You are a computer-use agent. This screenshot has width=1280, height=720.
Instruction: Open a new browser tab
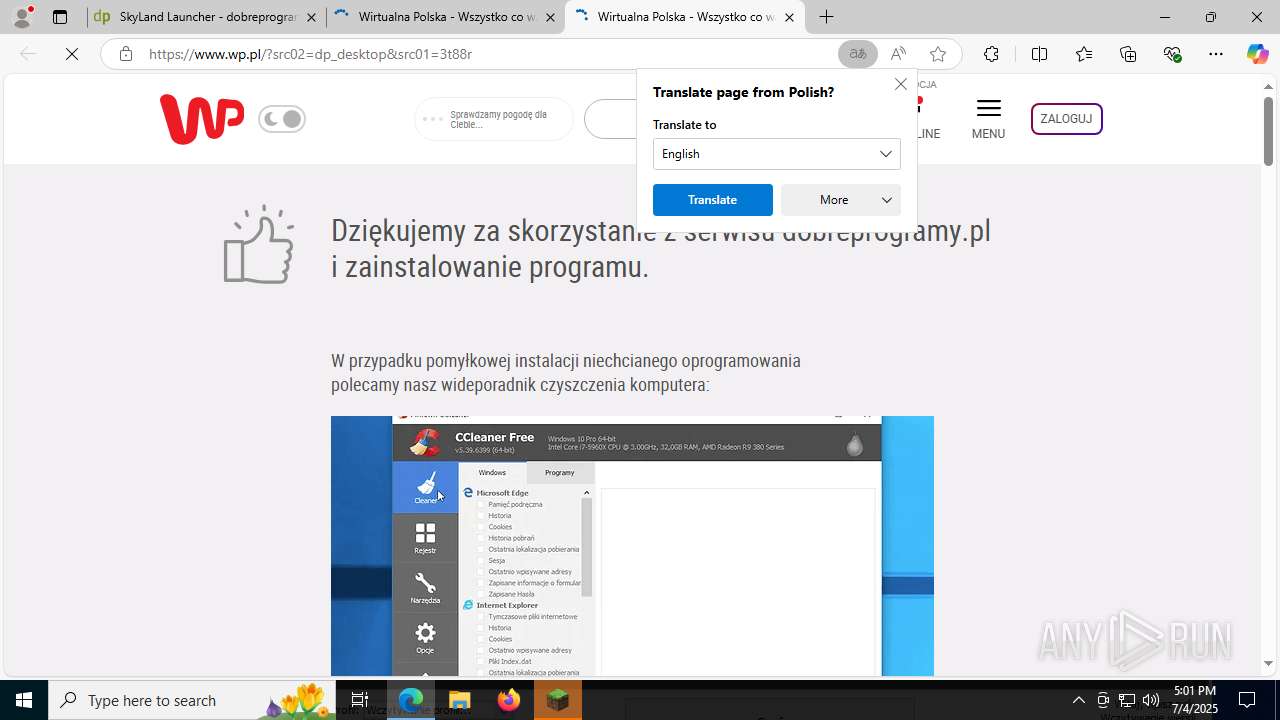pos(826,17)
